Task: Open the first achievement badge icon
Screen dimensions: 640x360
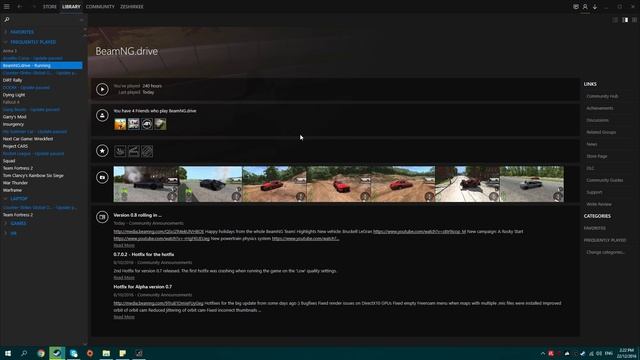Action: pyautogui.click(x=120, y=151)
